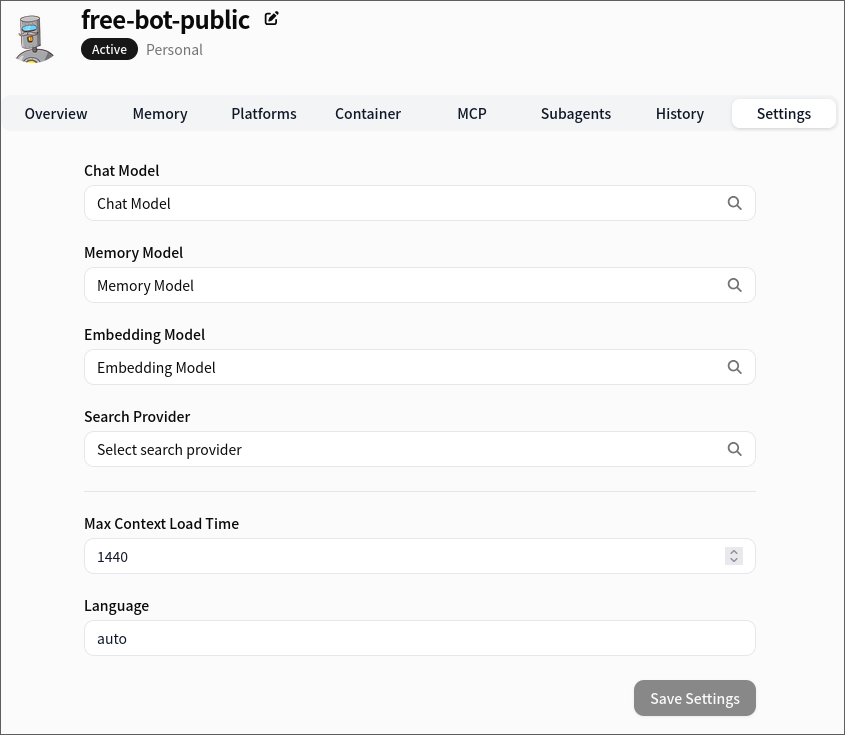The height and width of the screenshot is (735, 845).
Task: Select the Container tab
Action: coord(368,114)
